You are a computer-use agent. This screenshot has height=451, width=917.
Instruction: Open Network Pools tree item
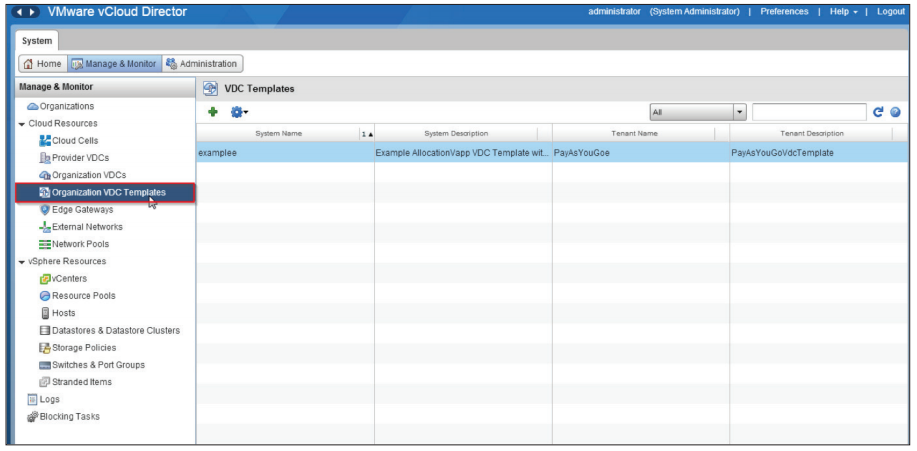pos(80,244)
